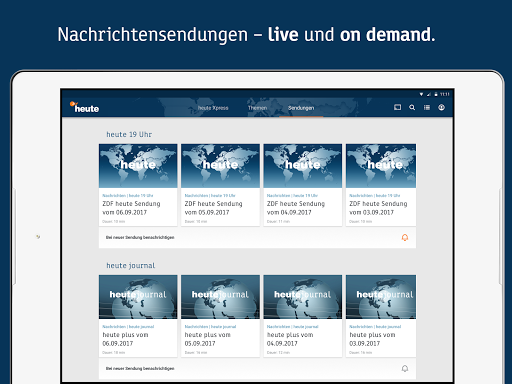Select the Sendungen tab
The width and height of the screenshot is (512, 384).
tap(301, 108)
